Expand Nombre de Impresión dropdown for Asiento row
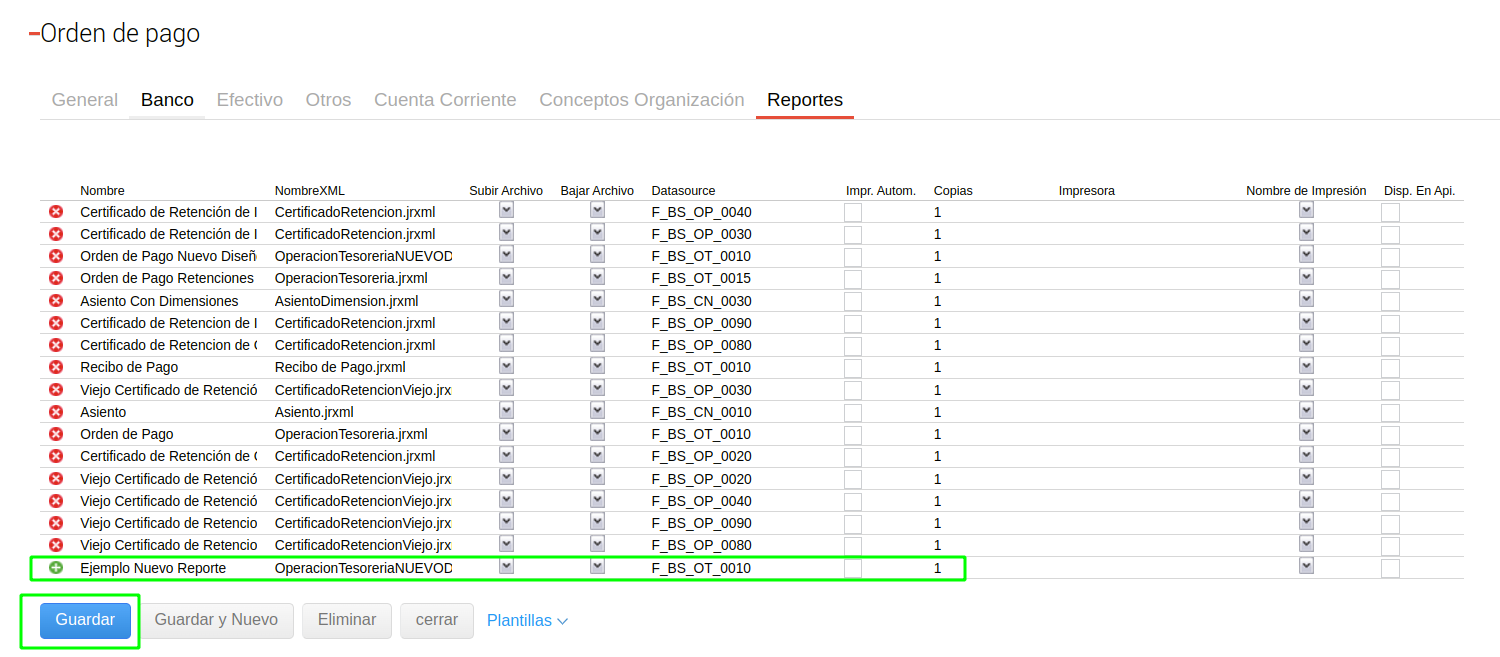The image size is (1500, 657). pos(1306,410)
